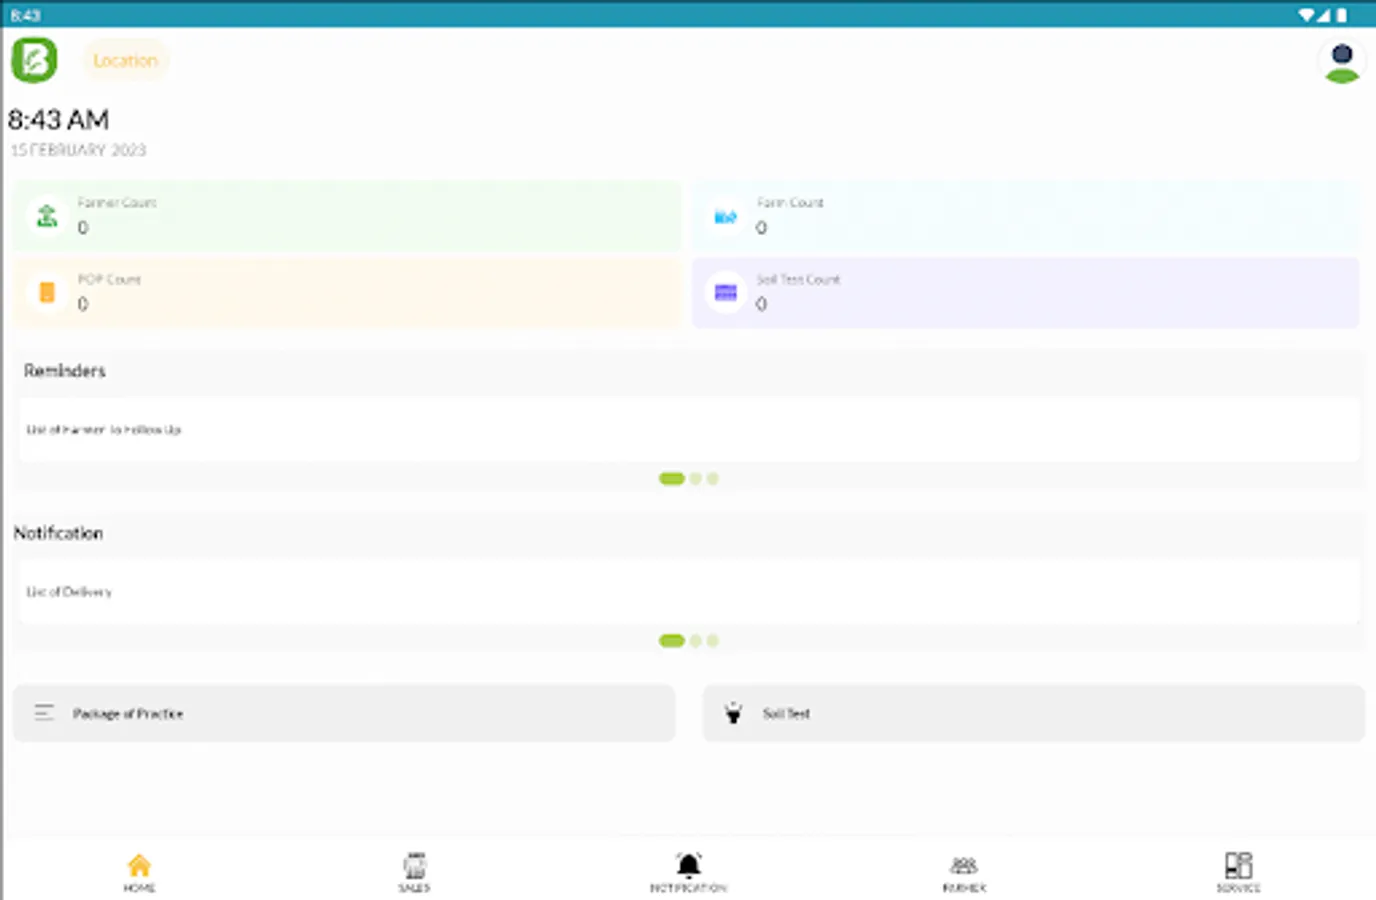1376x900 pixels.
Task: Switch to Sales tab
Action: click(x=414, y=872)
